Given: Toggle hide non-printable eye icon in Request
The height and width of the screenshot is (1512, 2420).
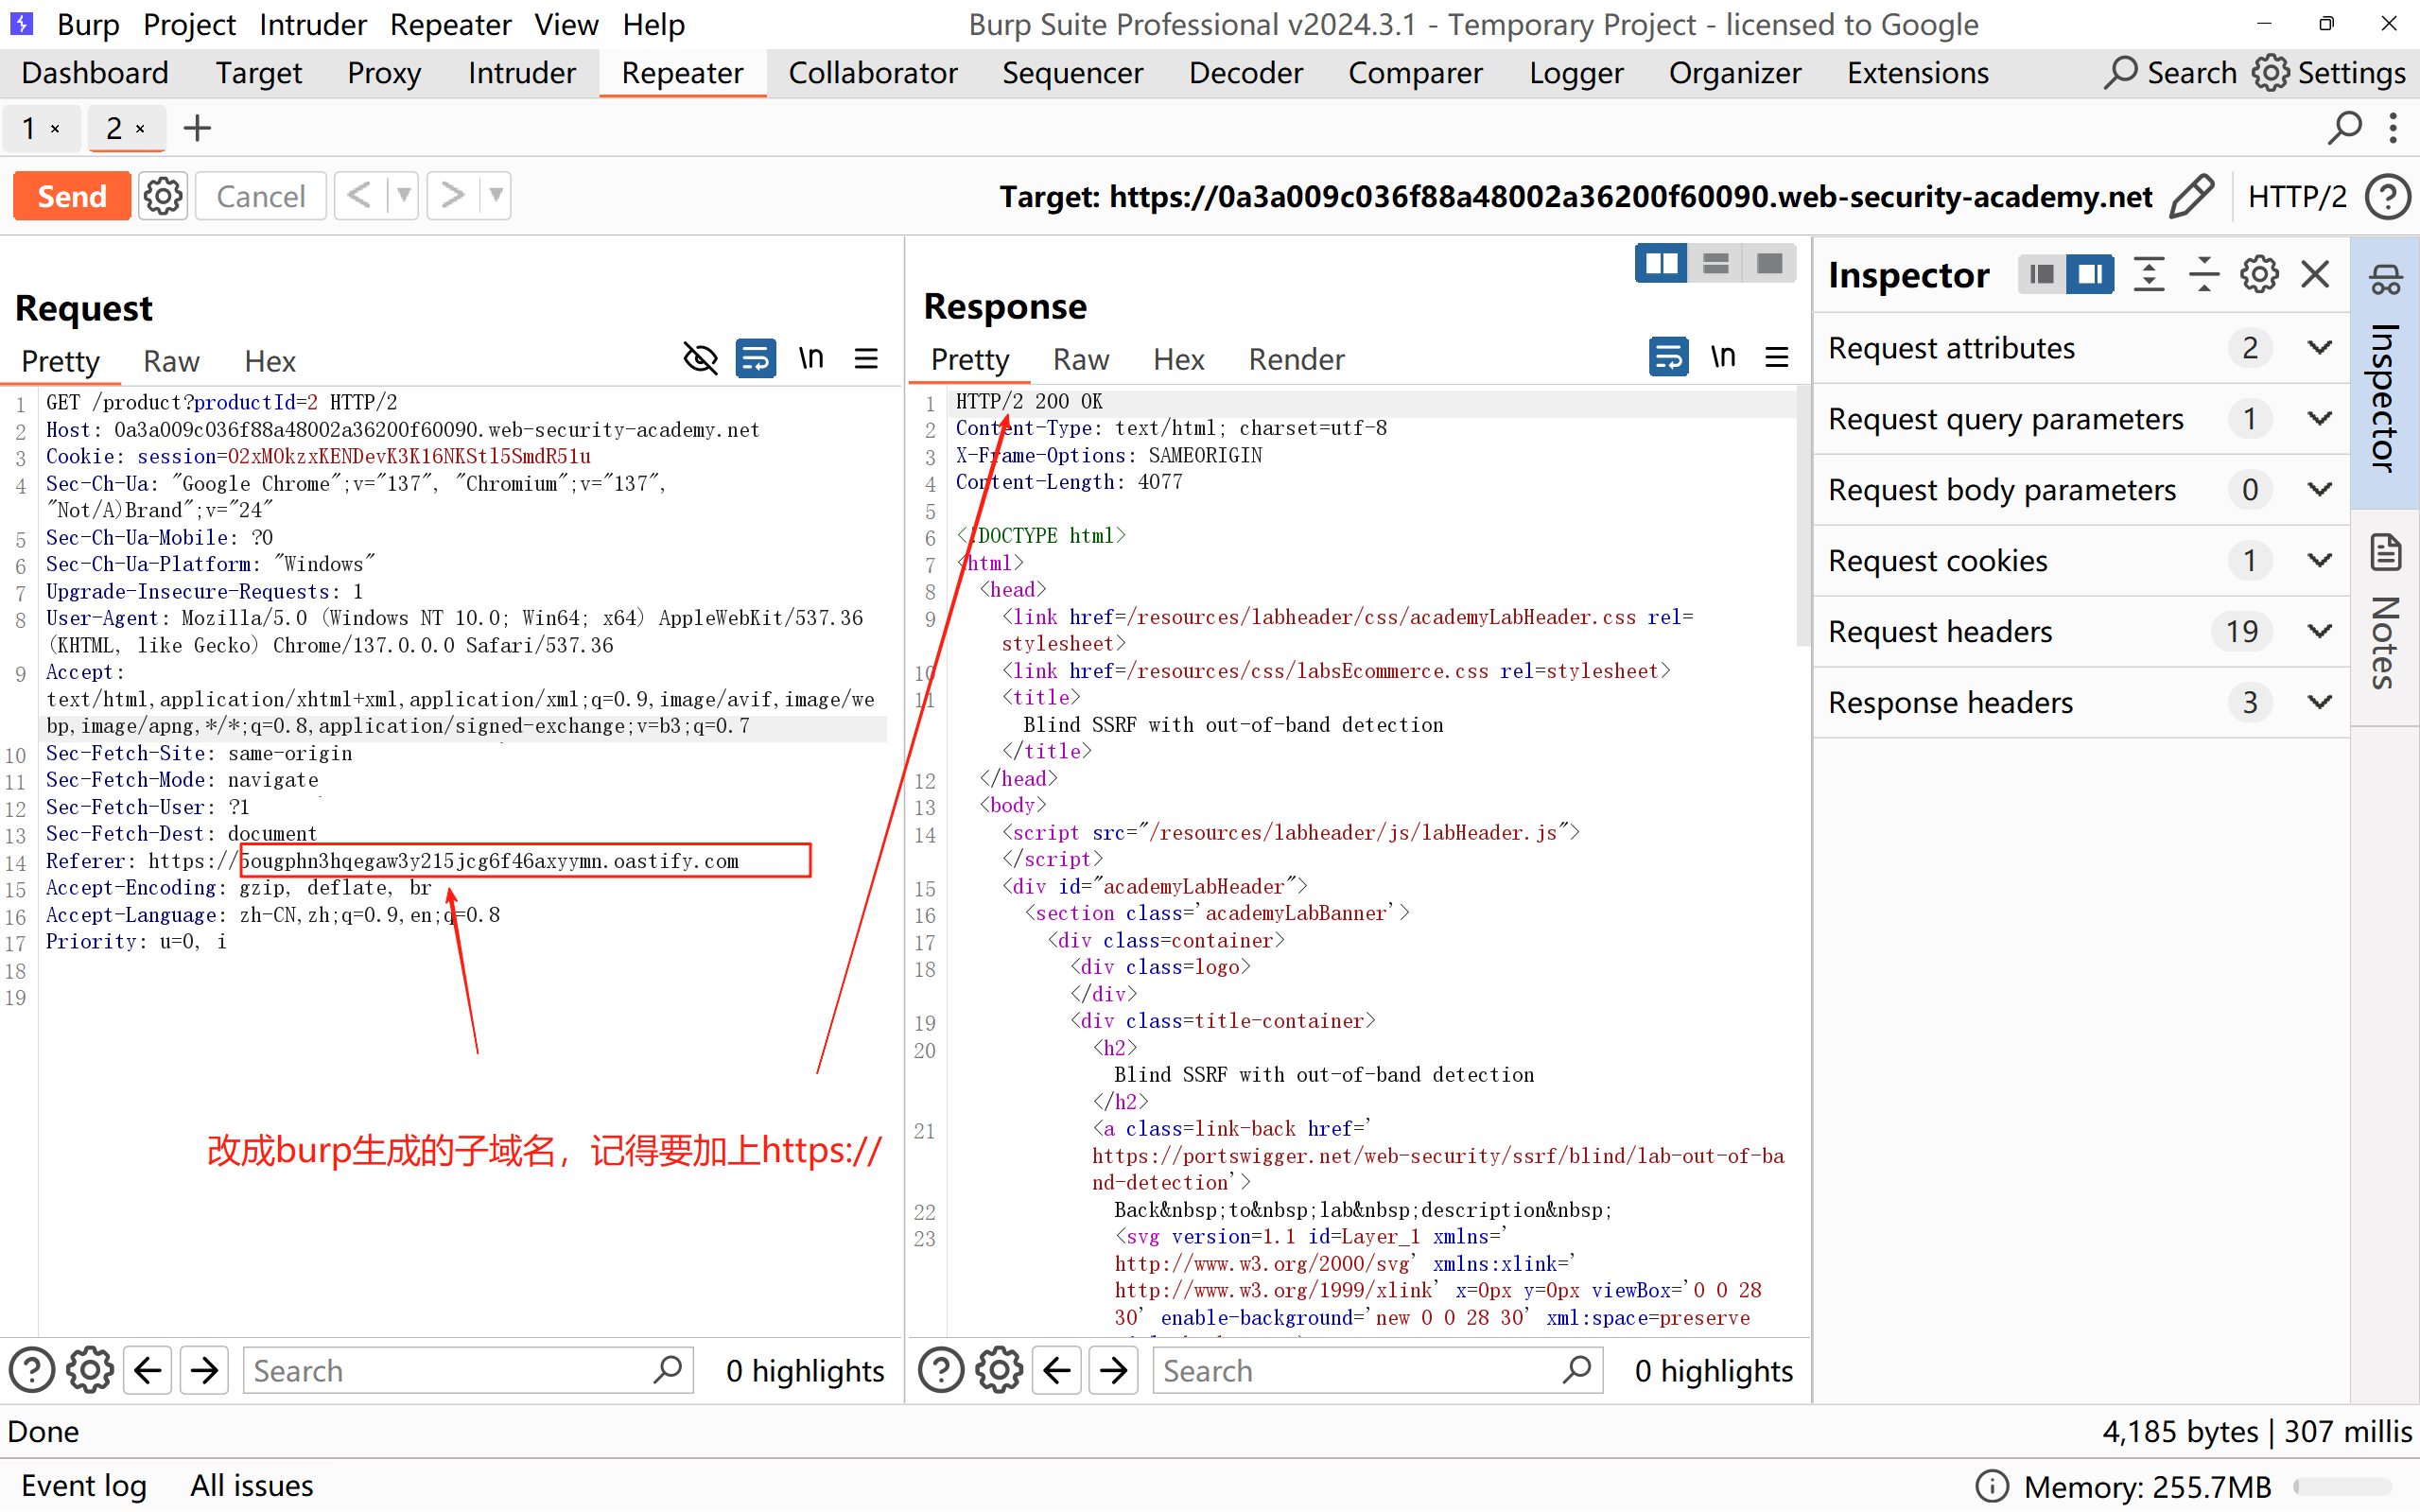Looking at the screenshot, I should point(700,359).
